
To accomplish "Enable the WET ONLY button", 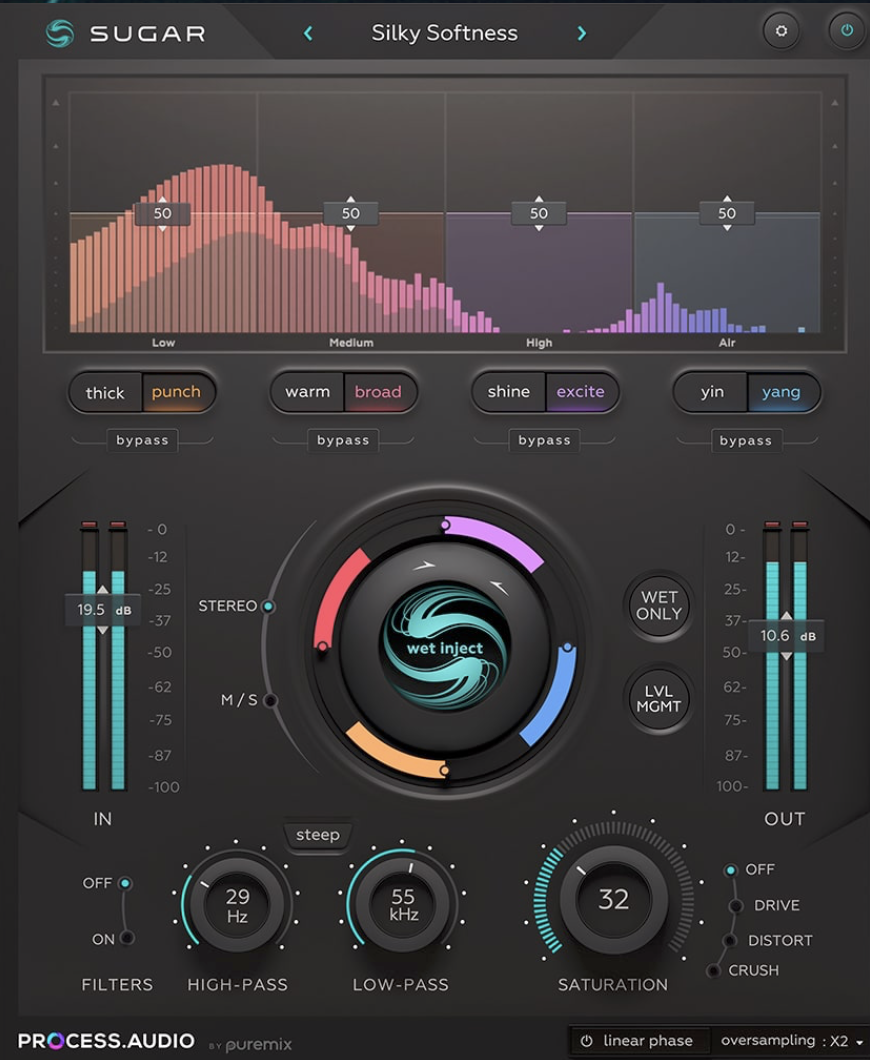I will pyautogui.click(x=658, y=606).
